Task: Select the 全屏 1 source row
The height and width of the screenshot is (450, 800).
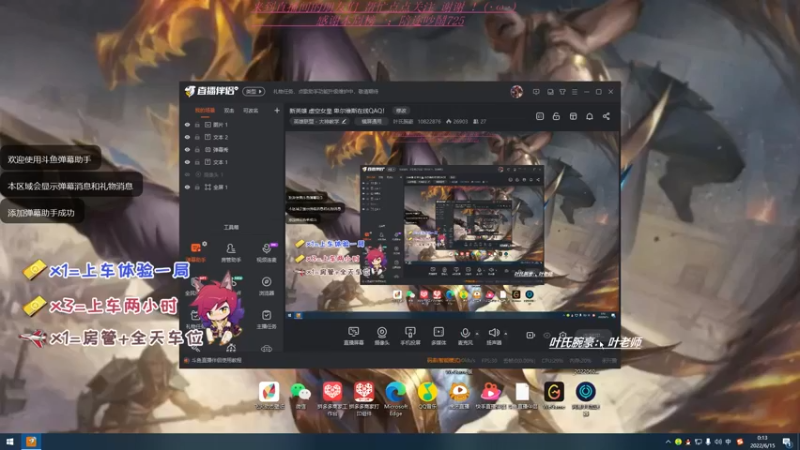Action: click(232, 187)
